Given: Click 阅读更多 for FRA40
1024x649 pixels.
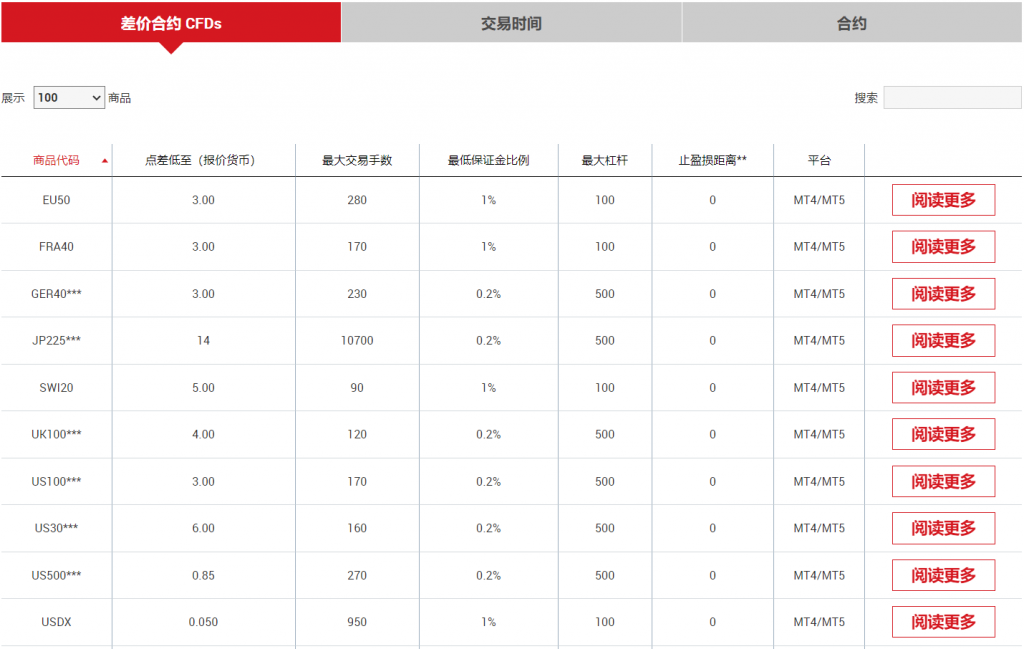Looking at the screenshot, I should (943, 247).
